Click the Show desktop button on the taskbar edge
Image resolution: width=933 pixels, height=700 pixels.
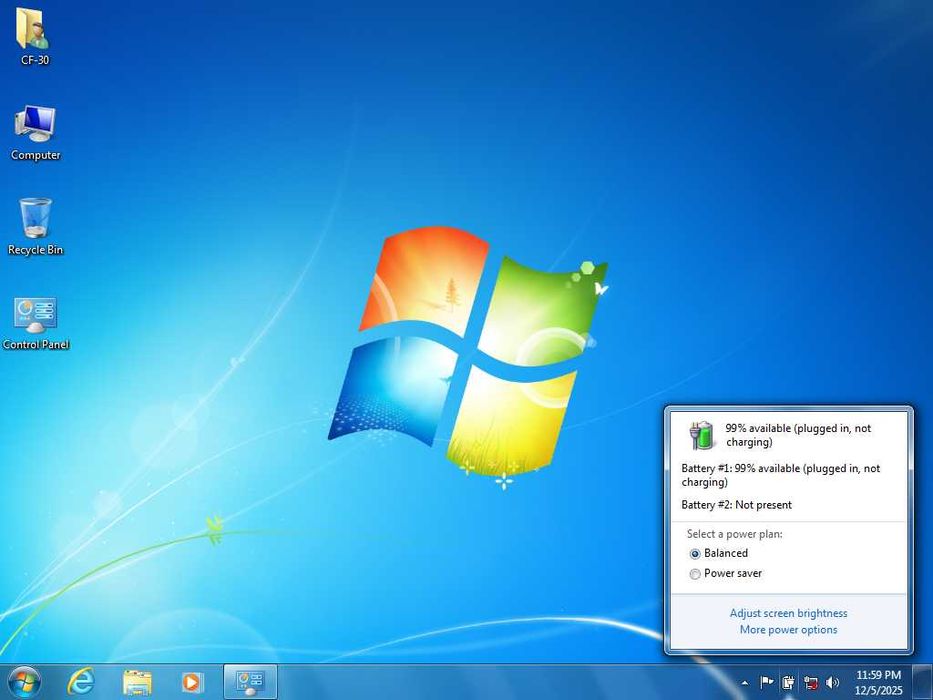click(x=923, y=682)
